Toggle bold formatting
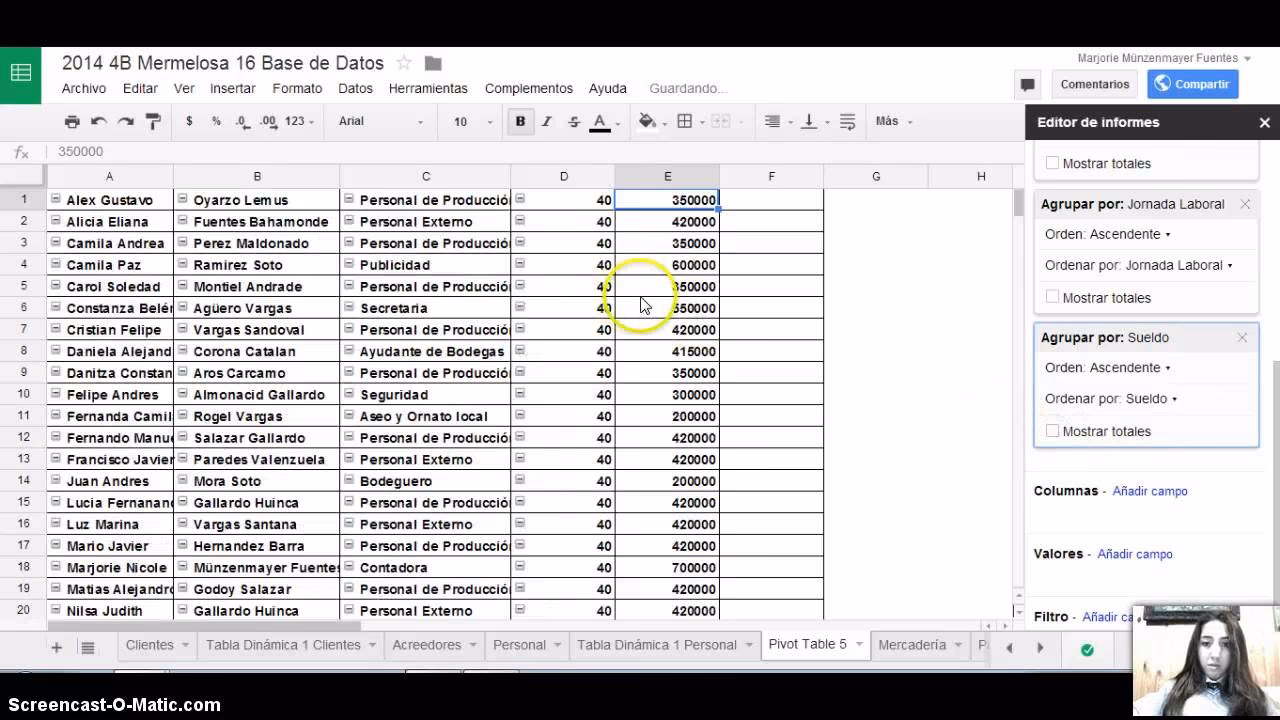1280x720 pixels. click(520, 121)
